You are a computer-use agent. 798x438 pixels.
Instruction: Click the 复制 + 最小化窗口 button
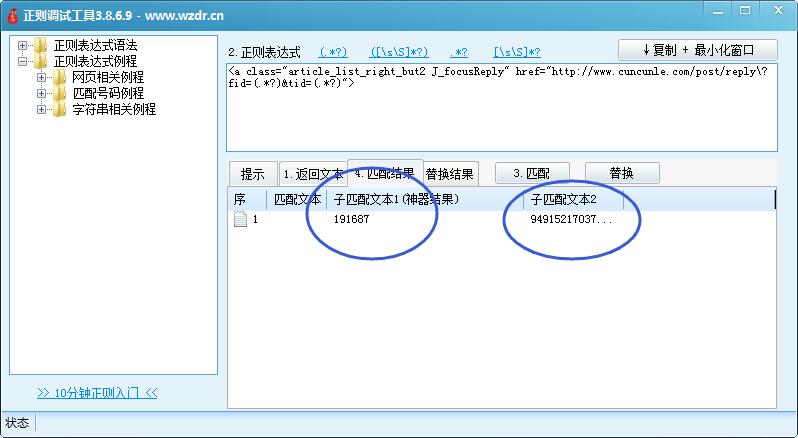[697, 50]
